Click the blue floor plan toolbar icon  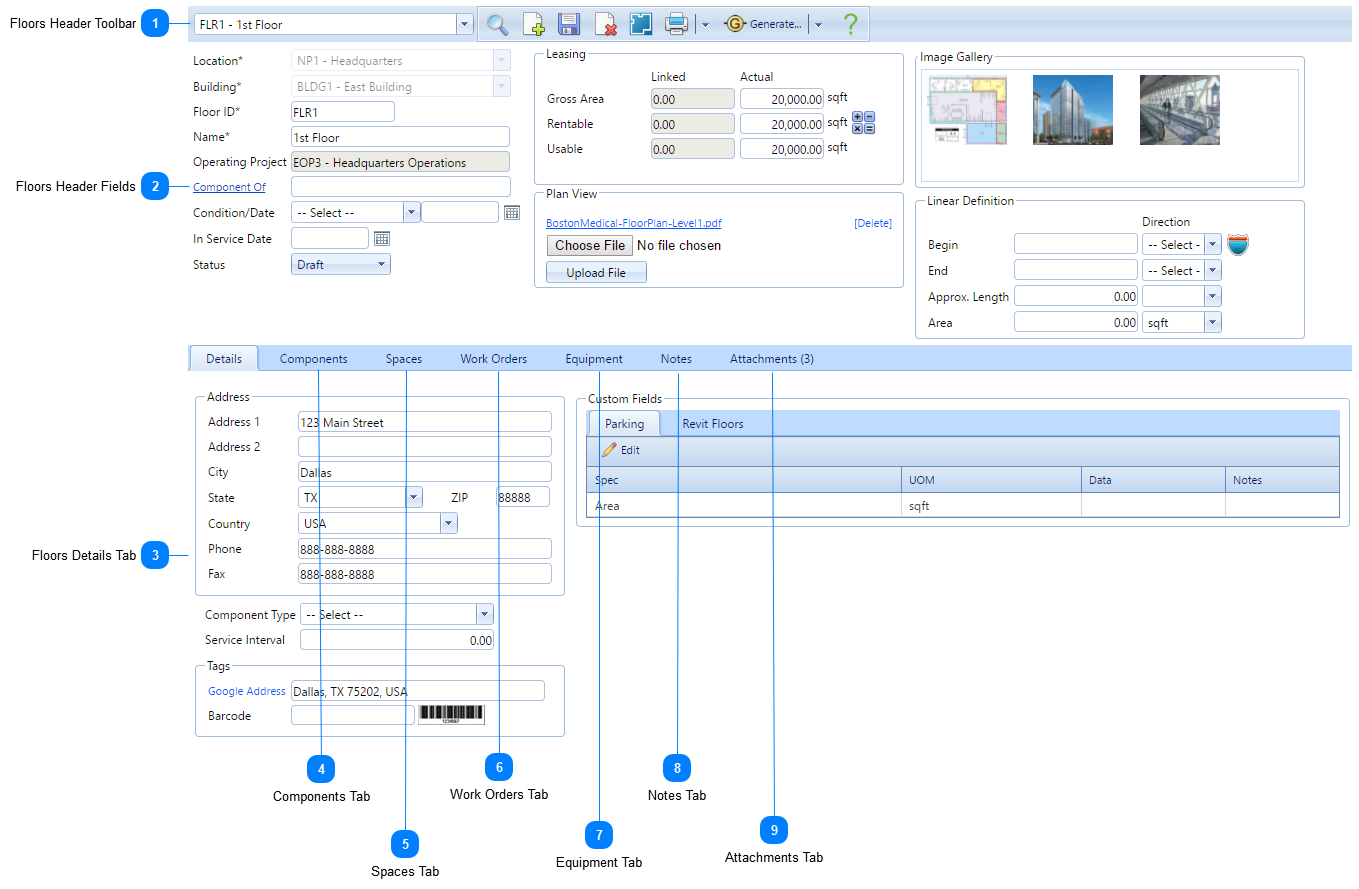pos(641,24)
